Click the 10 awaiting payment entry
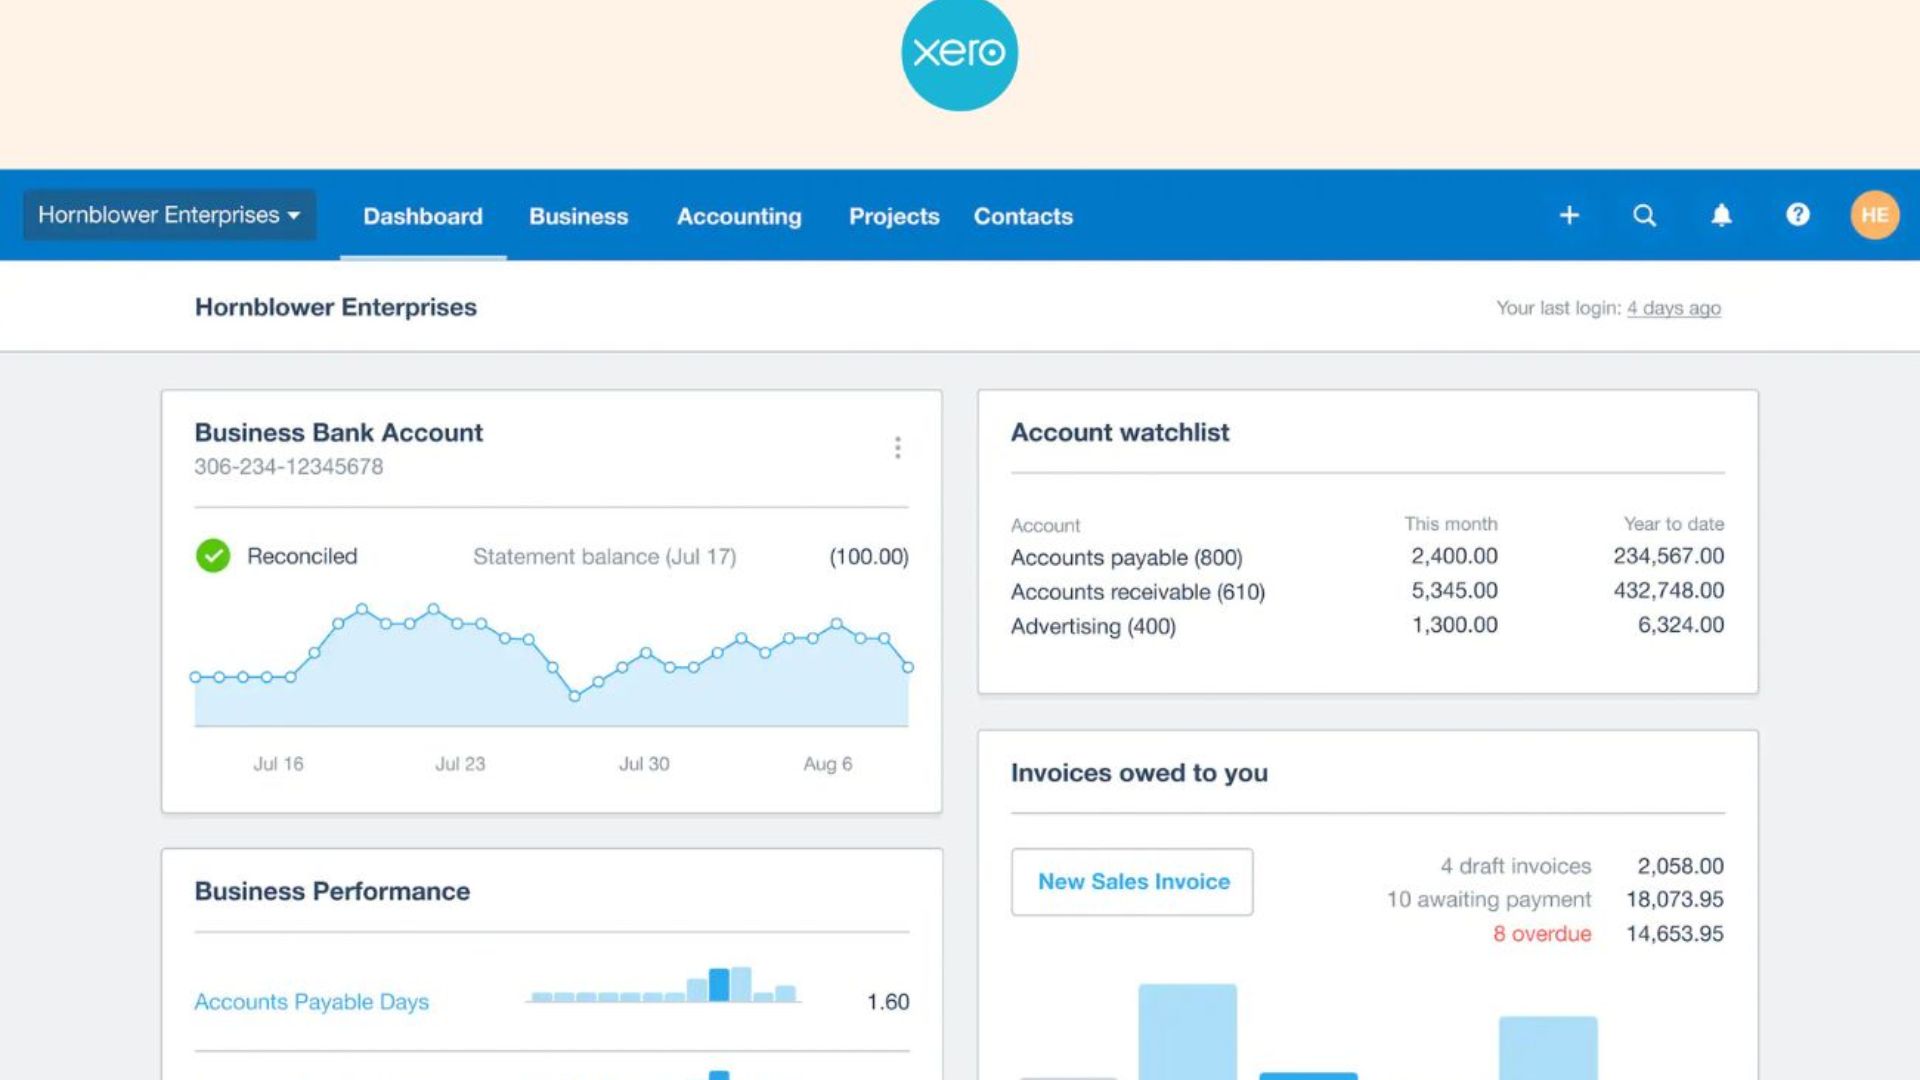Image resolution: width=1920 pixels, height=1080 pixels. point(1488,900)
